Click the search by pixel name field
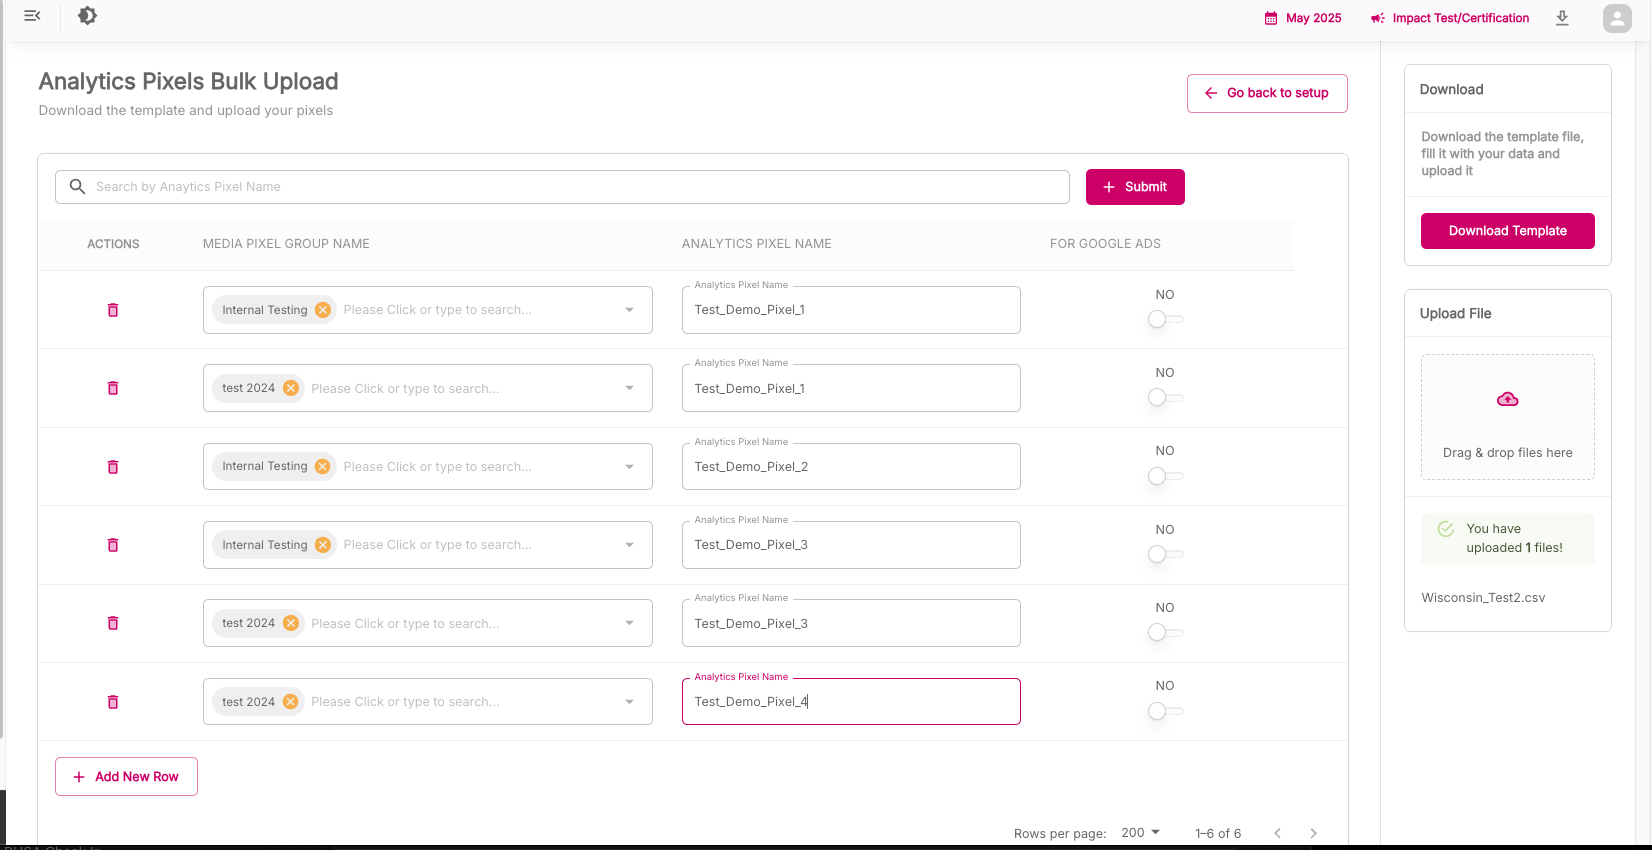Viewport: 1652px width, 850px height. tap(570, 187)
